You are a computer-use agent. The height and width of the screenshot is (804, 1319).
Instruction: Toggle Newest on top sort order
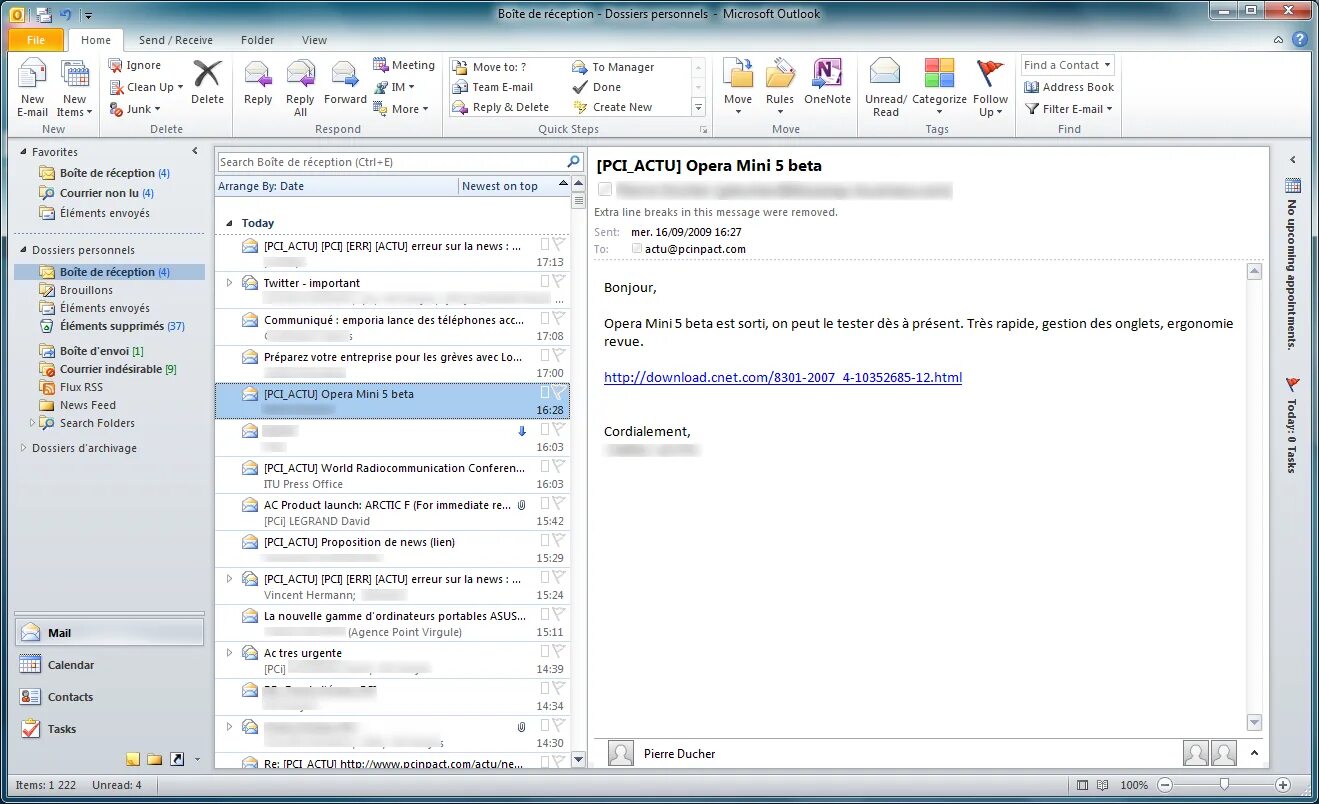click(x=514, y=186)
